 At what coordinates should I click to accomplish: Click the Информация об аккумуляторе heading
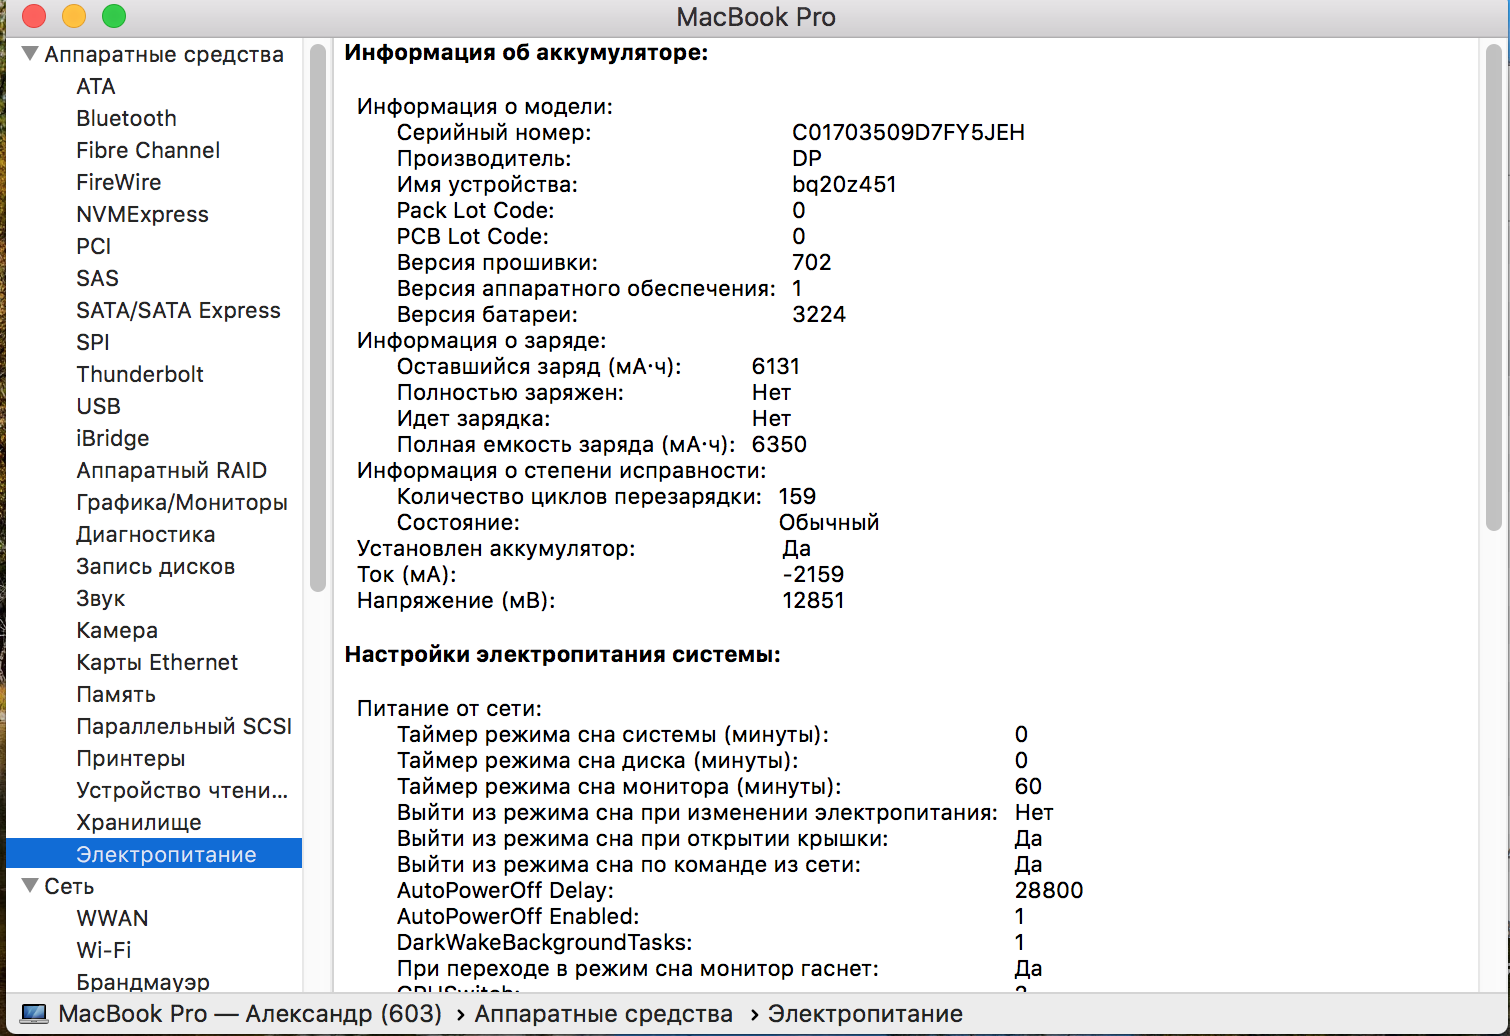526,53
